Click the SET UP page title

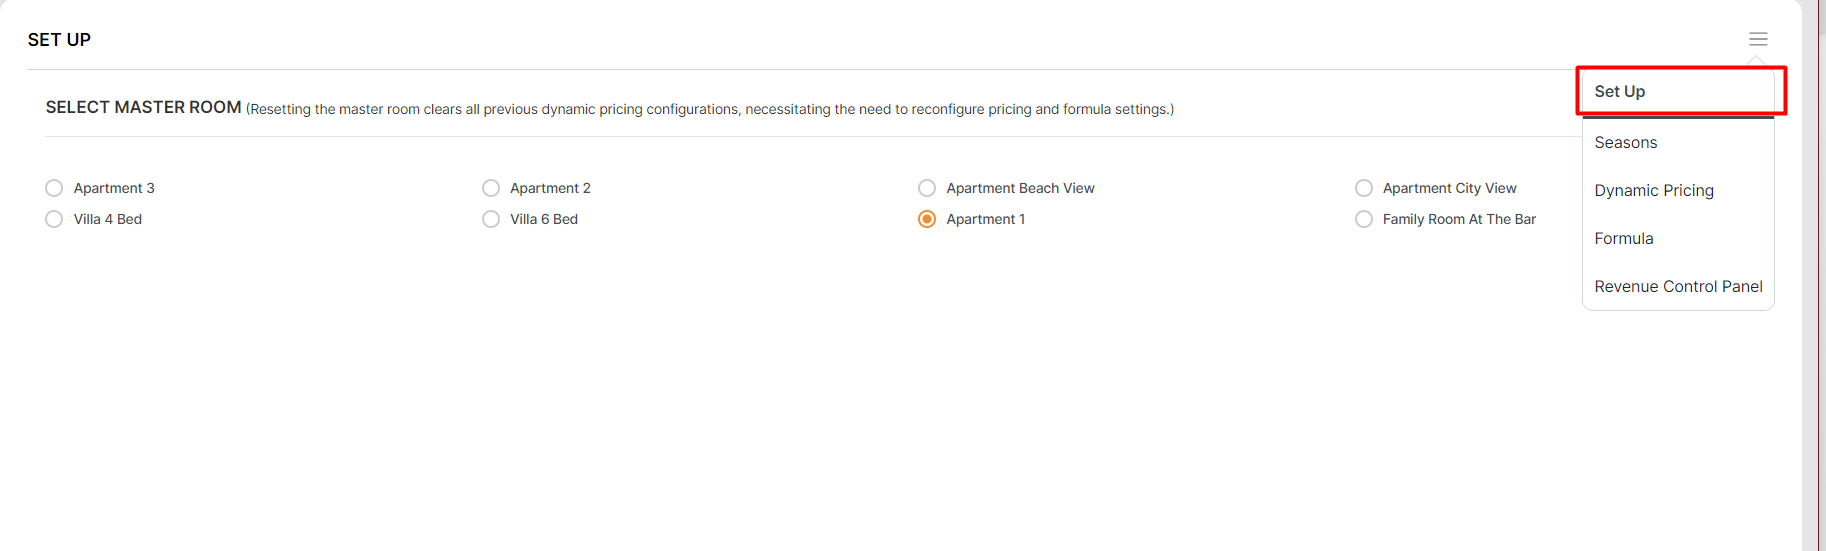(x=59, y=40)
